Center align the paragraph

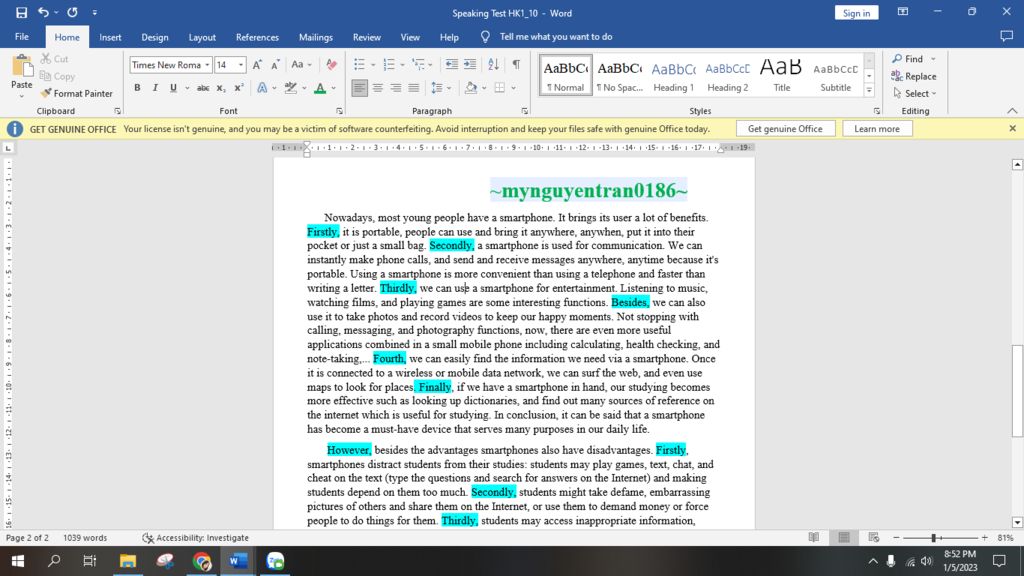pos(378,88)
